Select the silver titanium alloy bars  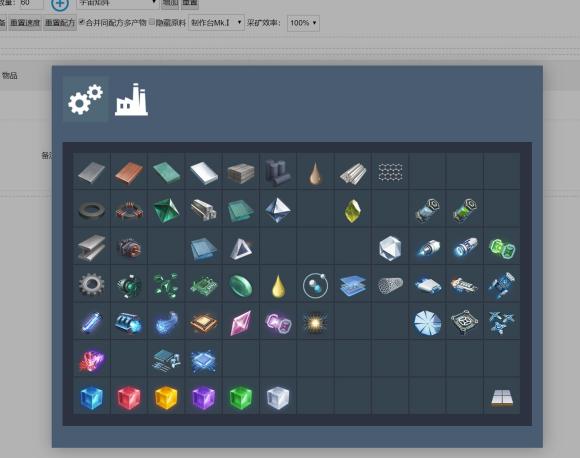(x=203, y=210)
